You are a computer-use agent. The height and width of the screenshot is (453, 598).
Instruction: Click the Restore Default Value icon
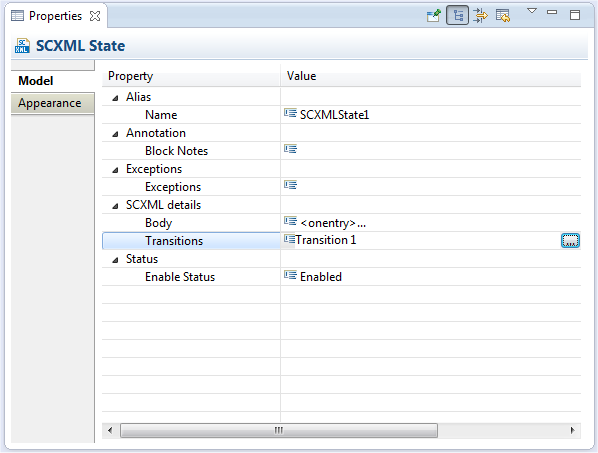(503, 16)
